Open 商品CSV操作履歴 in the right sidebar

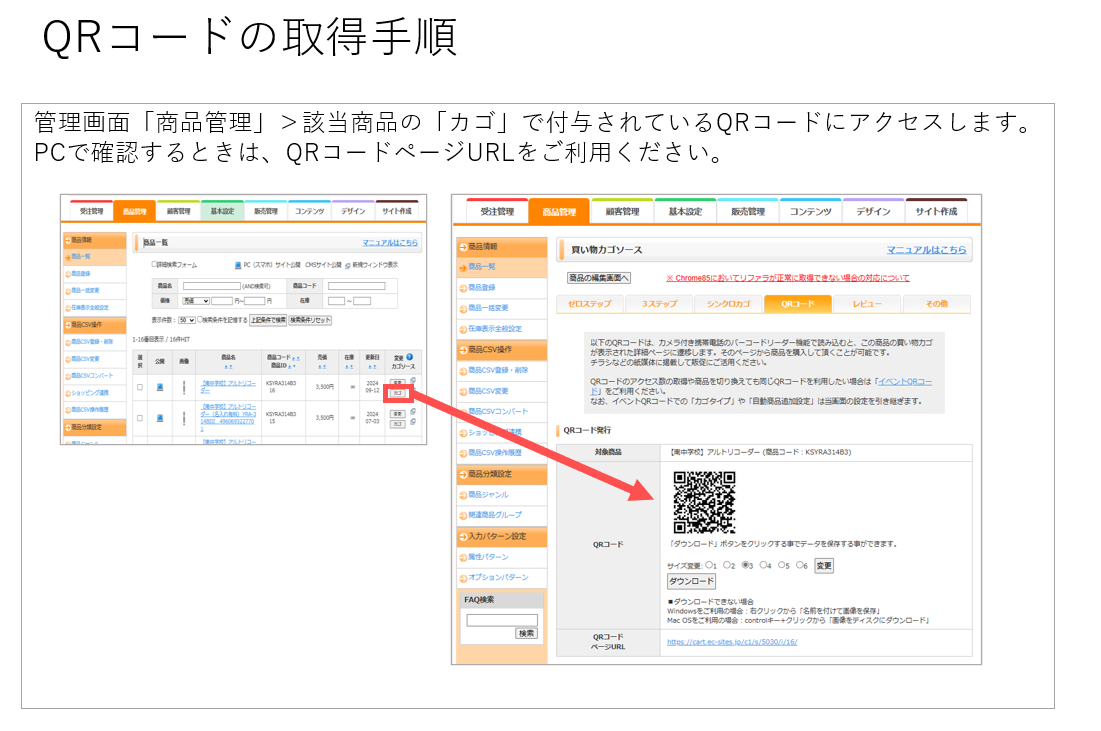[495, 453]
